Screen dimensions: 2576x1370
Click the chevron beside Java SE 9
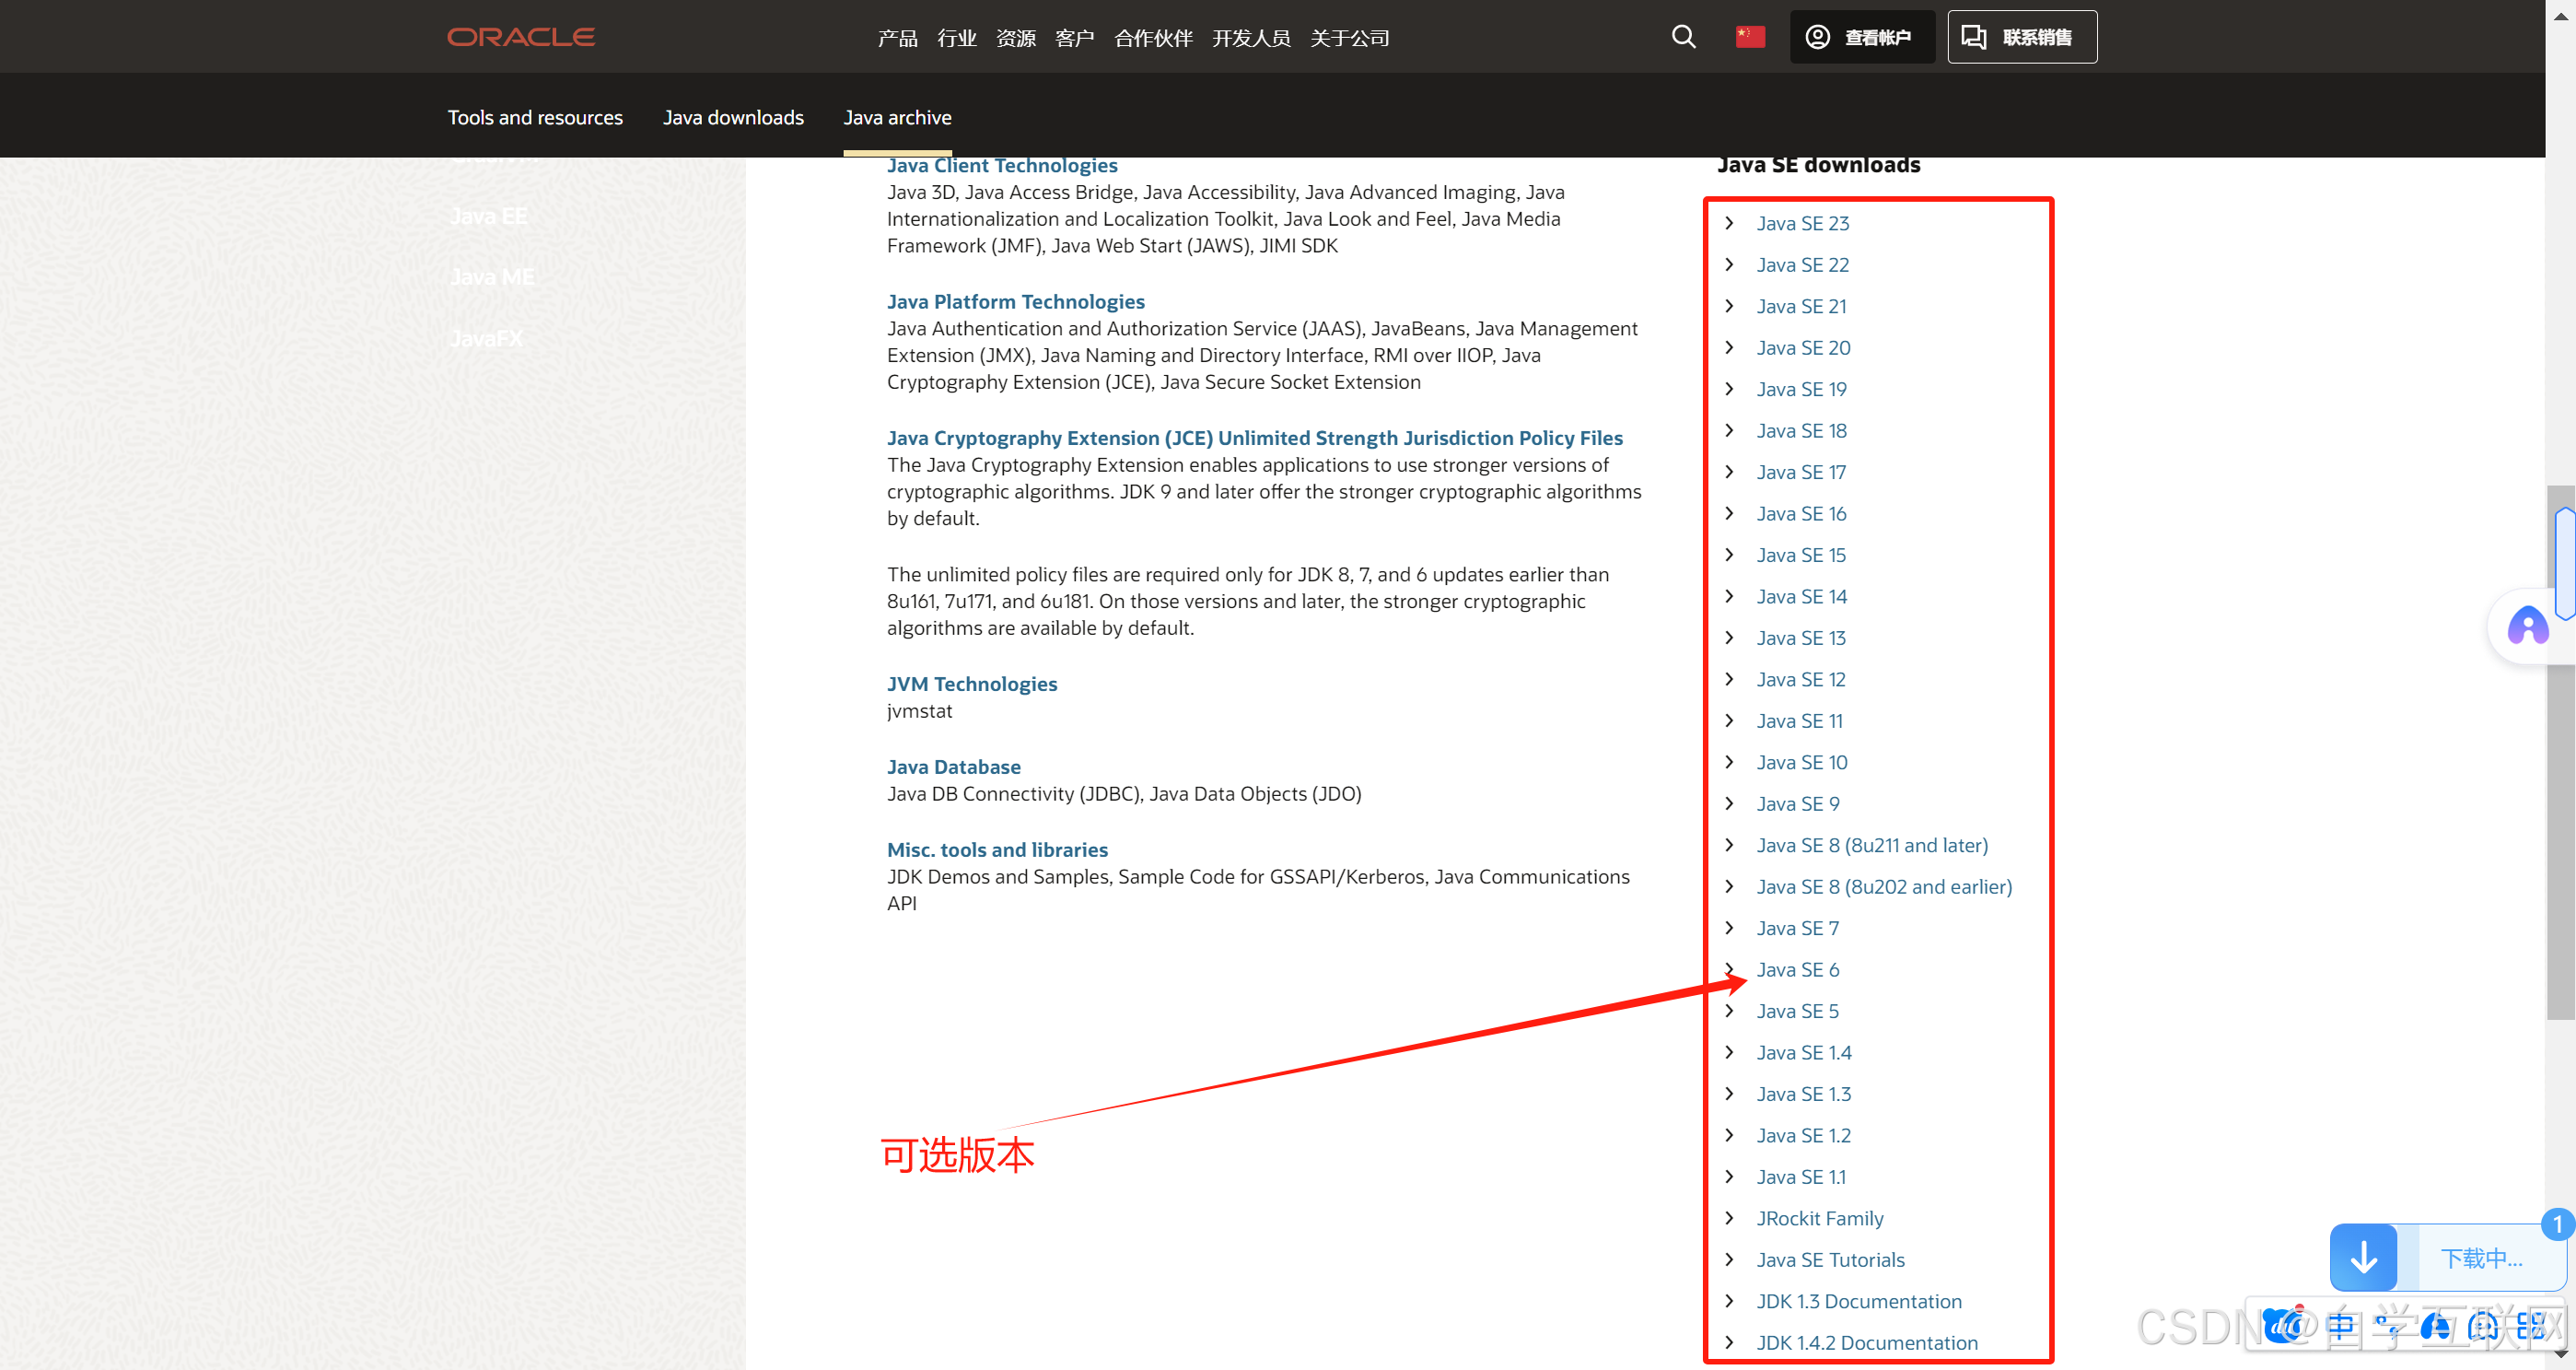pos(1729,803)
